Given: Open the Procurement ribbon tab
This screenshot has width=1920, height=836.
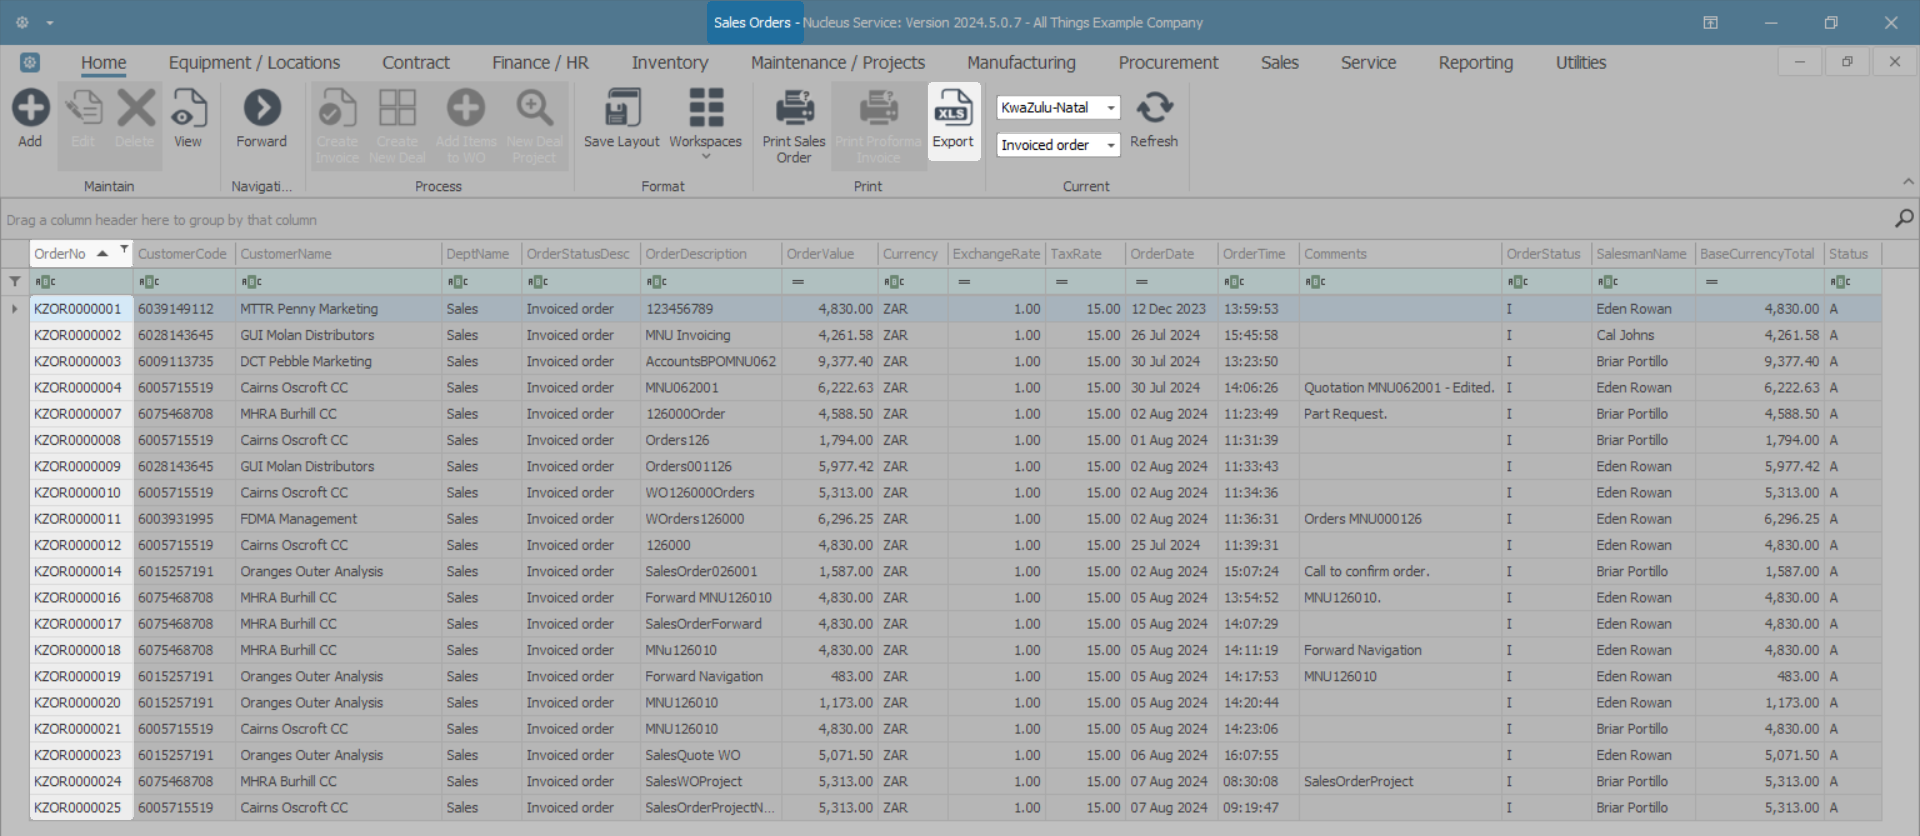Looking at the screenshot, I should click(1168, 63).
